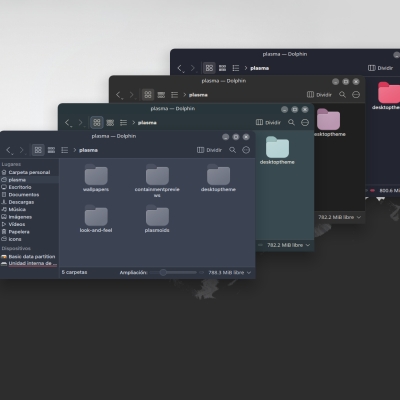Viewport: 400px width, 400px height.
Task: Select desktoptheme folder in front window
Action: pos(218,178)
